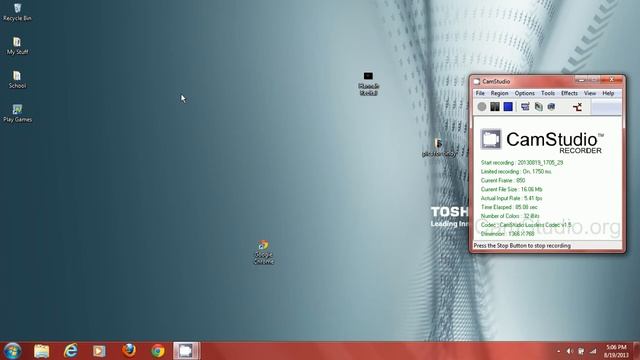Image resolution: width=640 pixels, height=360 pixels.
Task: Stop recording with the blue Stop button
Action: click(x=508, y=107)
